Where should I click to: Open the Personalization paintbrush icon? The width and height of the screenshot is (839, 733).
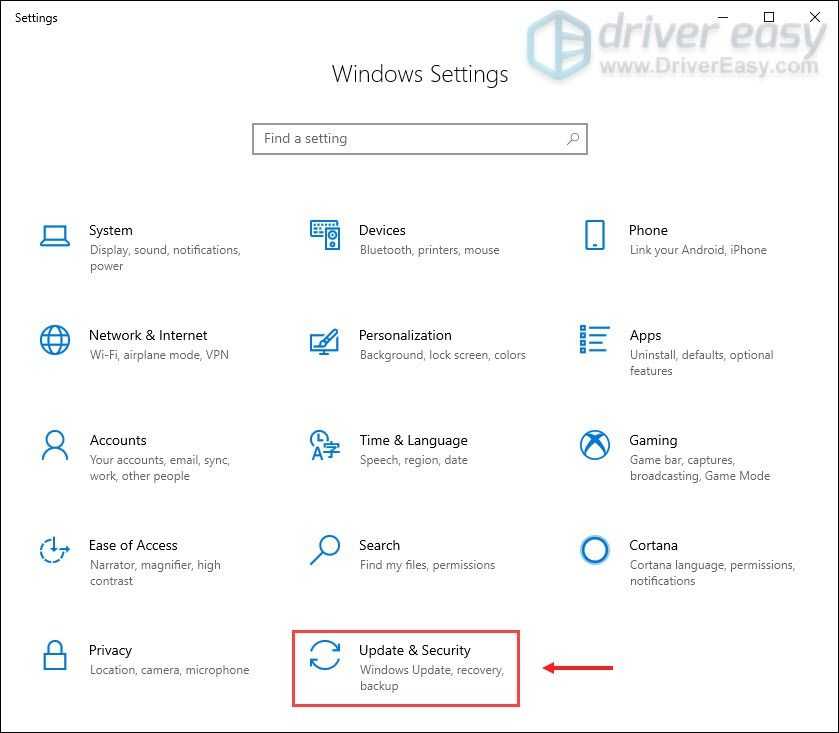[325, 340]
